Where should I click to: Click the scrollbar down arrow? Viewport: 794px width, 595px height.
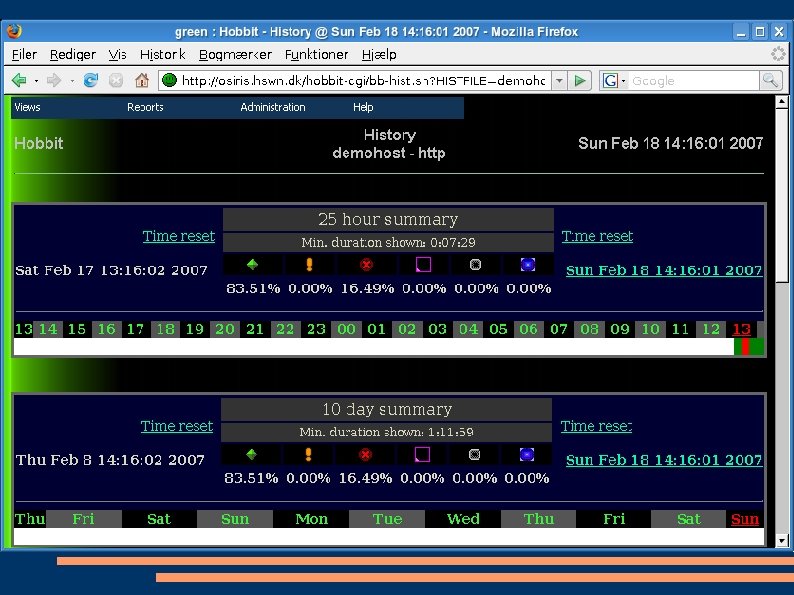click(781, 540)
